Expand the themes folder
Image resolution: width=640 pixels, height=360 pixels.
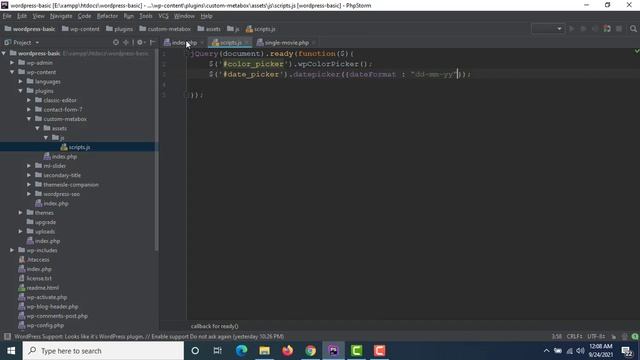(20, 213)
